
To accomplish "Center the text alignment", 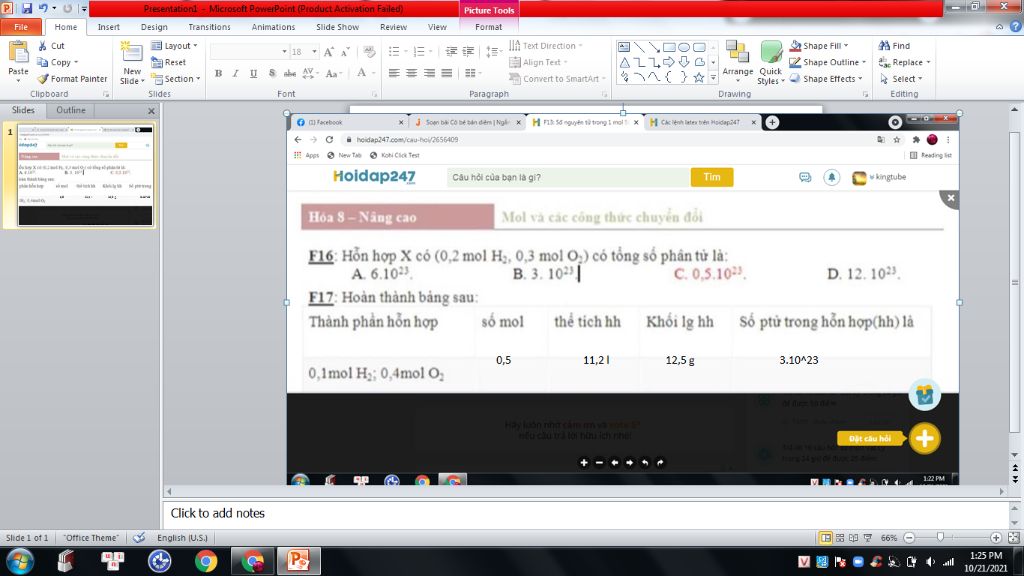I will click(x=411, y=73).
